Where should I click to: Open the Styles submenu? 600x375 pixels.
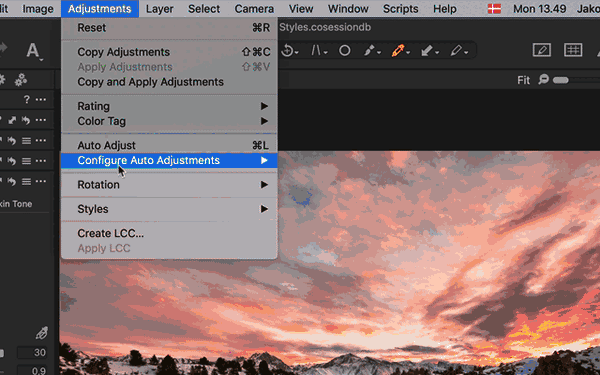(x=169, y=209)
